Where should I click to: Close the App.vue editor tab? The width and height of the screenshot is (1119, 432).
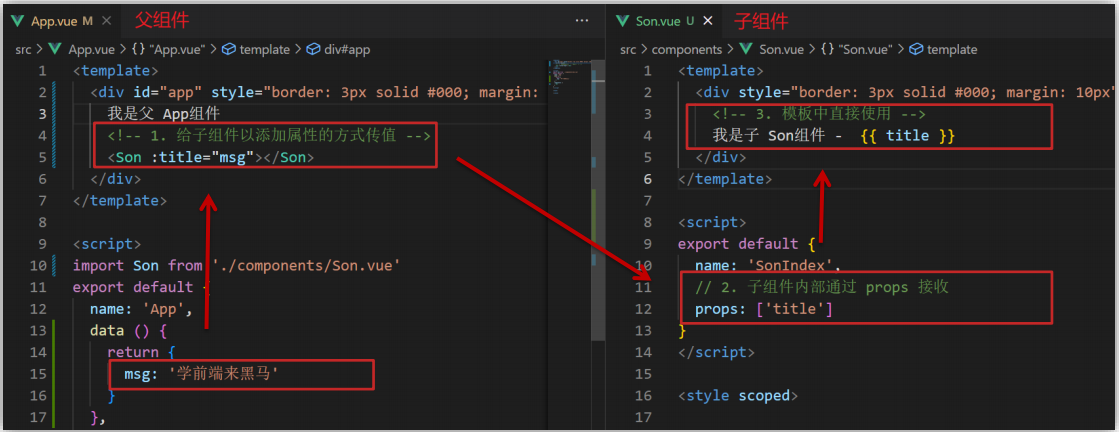(105, 21)
